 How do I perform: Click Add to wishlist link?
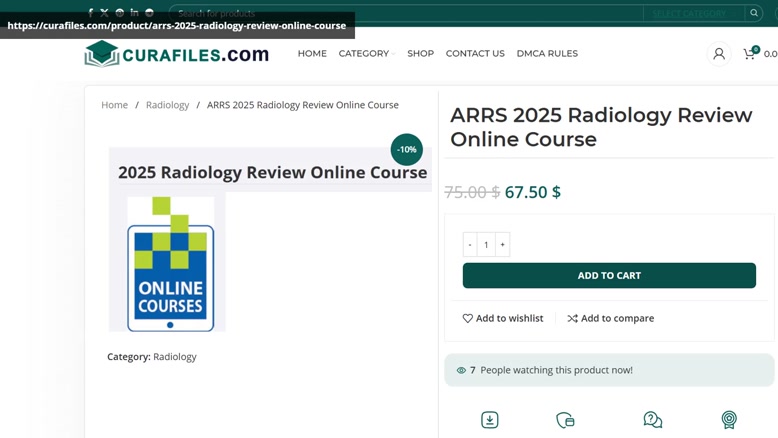point(503,318)
